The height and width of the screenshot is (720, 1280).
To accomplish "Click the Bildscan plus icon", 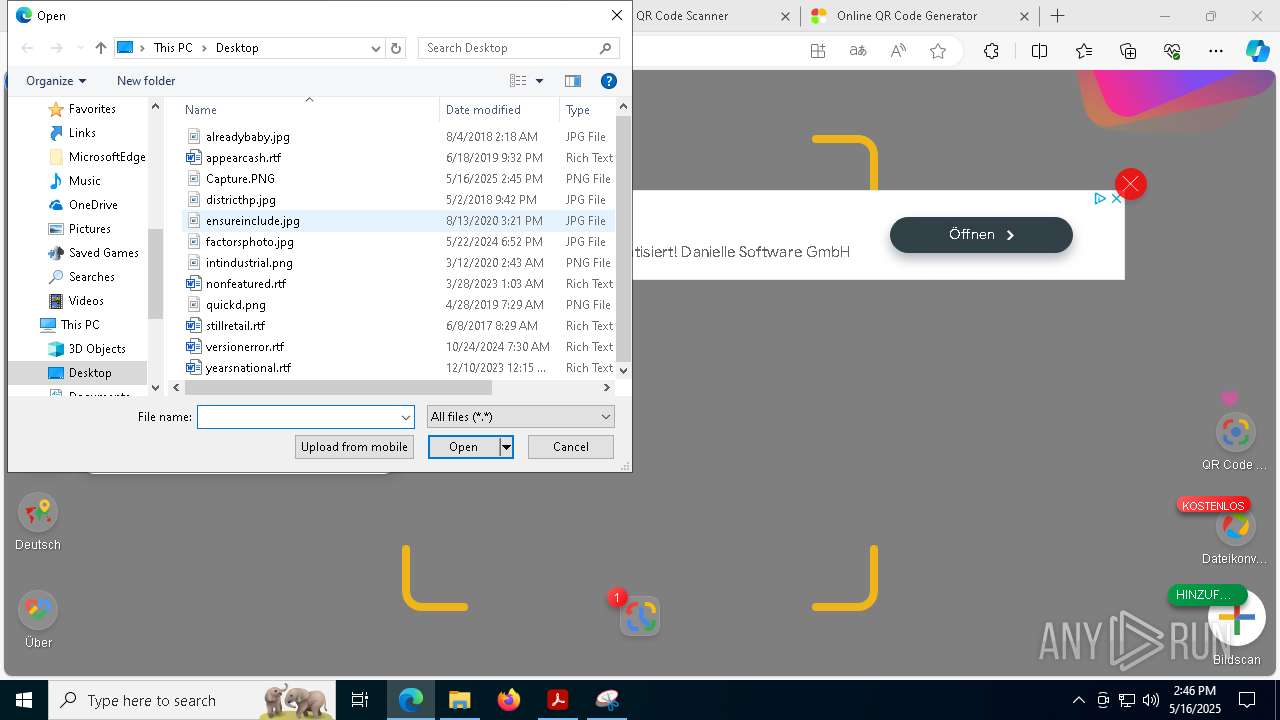I will pos(1237,619).
